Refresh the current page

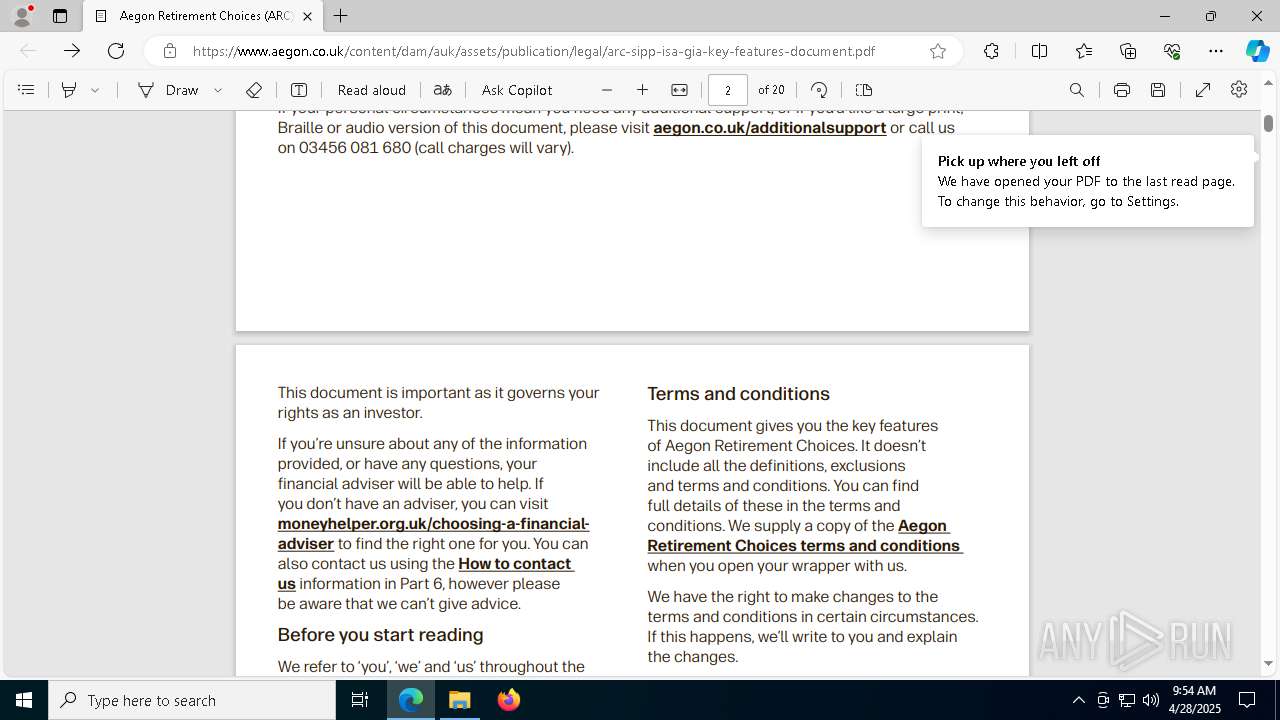point(116,51)
